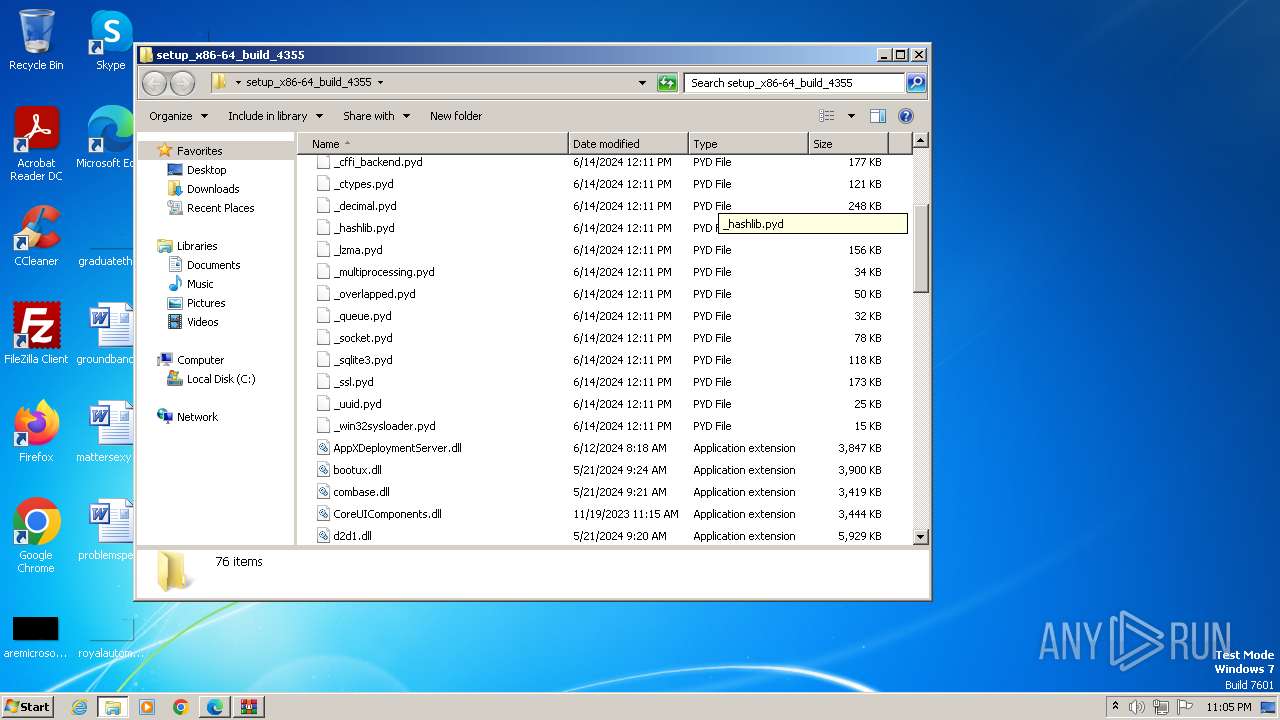The image size is (1280, 720).
Task: Show hidden tray icons arrow
Action: [1115, 707]
